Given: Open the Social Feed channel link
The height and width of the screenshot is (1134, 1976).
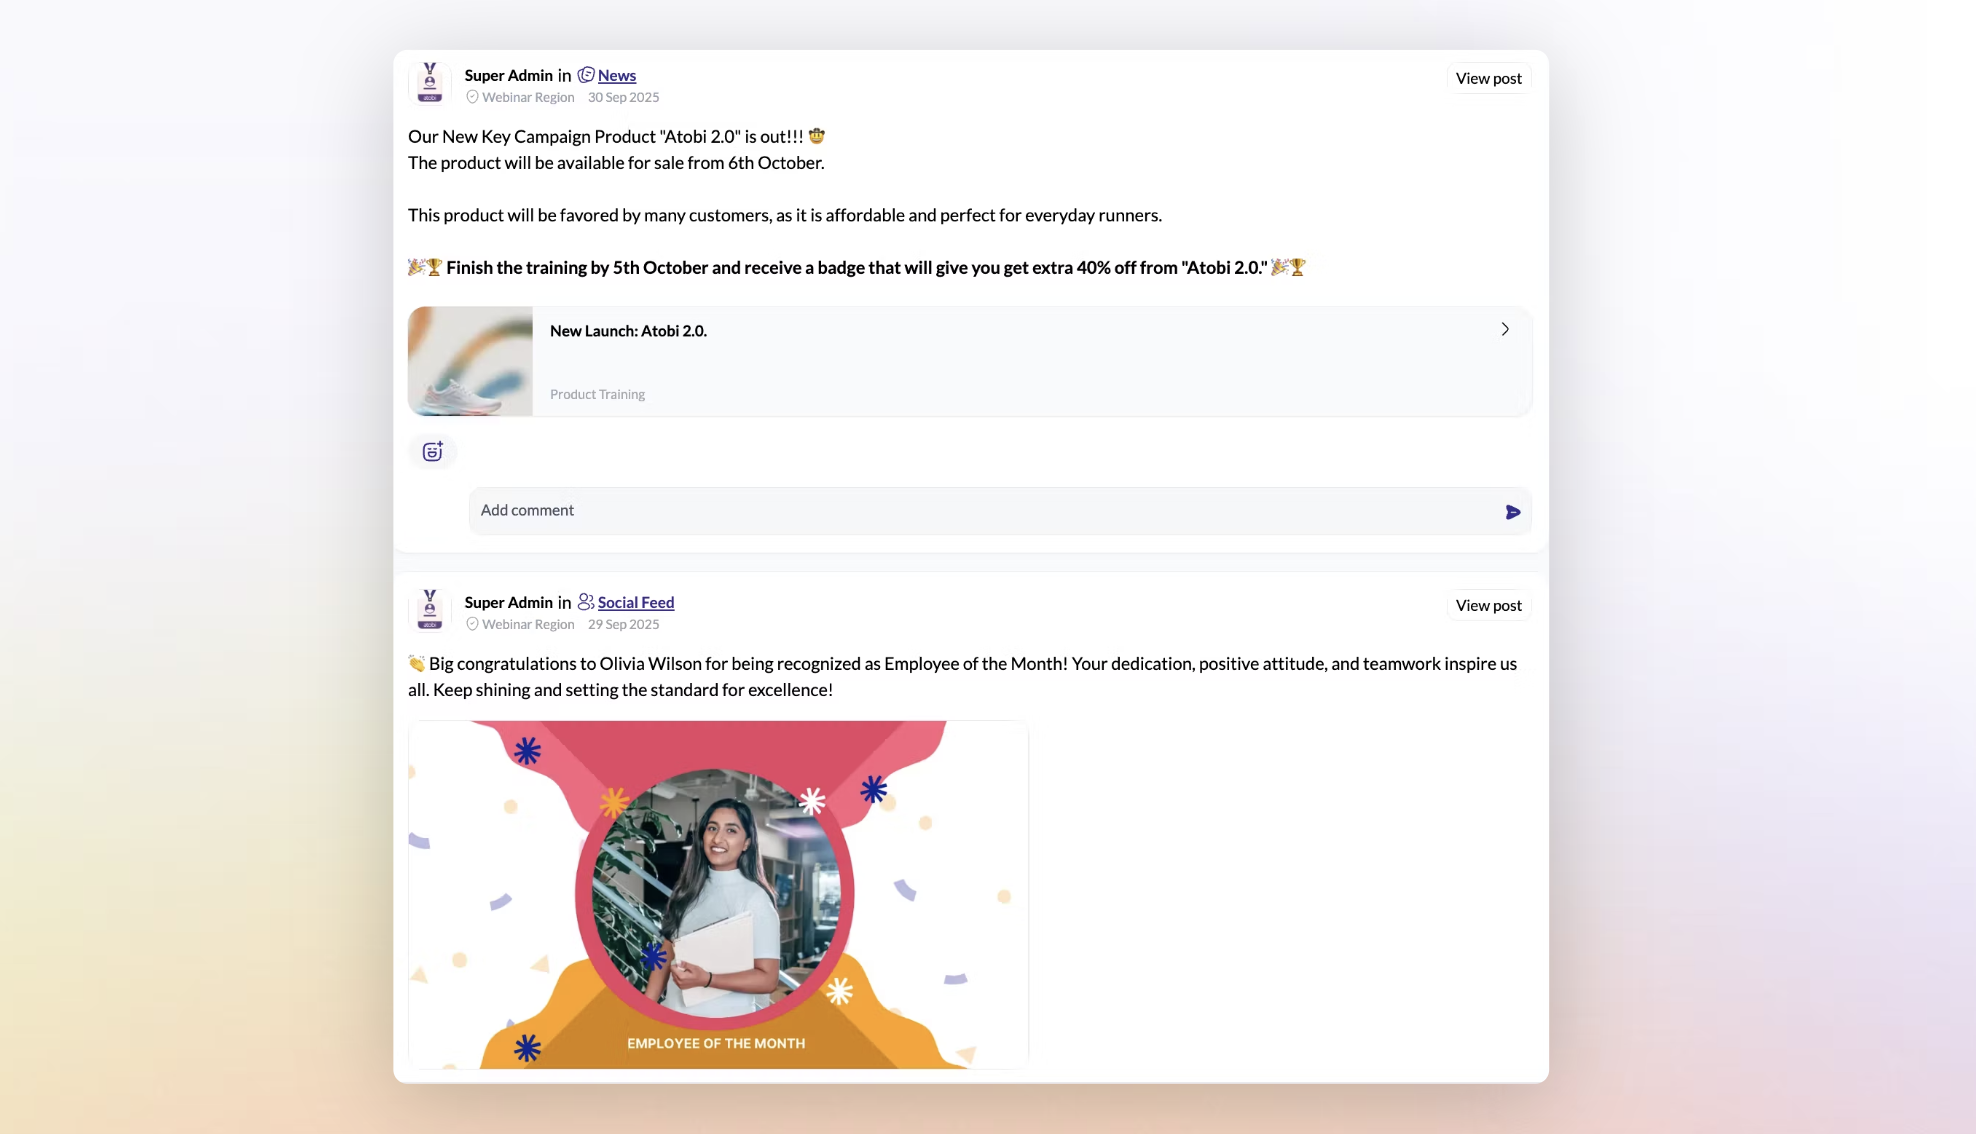Looking at the screenshot, I should (635, 602).
